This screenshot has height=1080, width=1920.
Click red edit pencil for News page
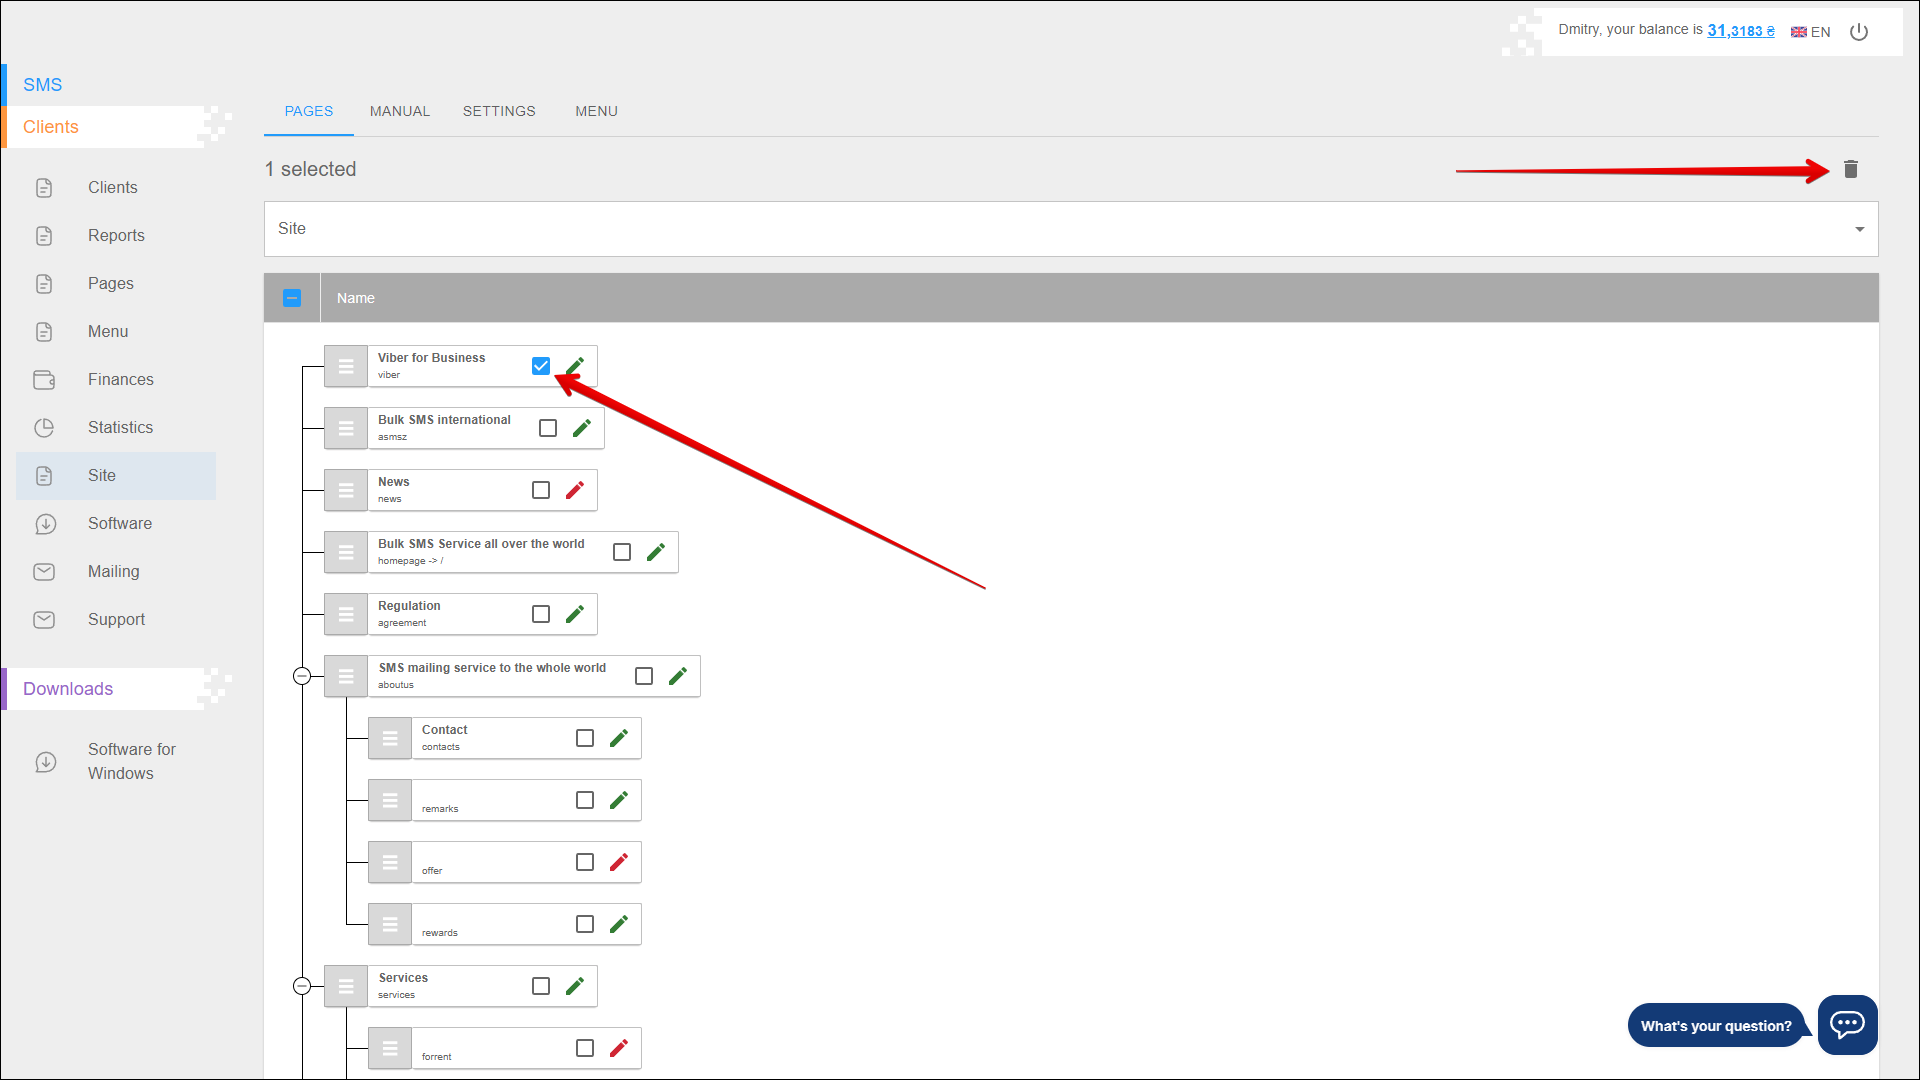click(575, 490)
